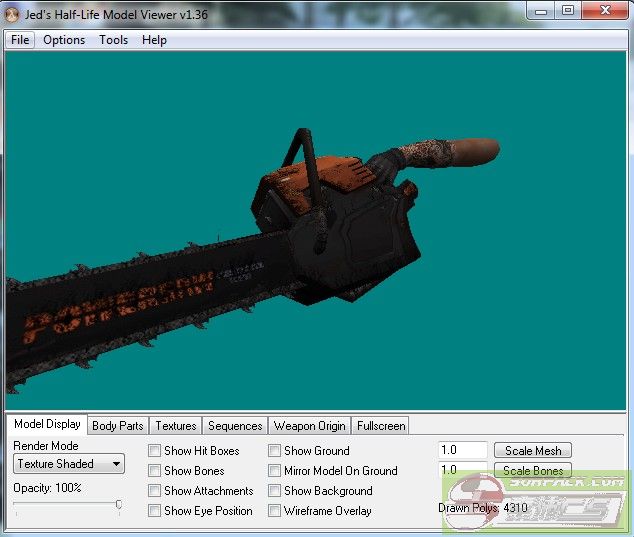
Task: Switch to the Body Parts tab
Action: tap(118, 426)
